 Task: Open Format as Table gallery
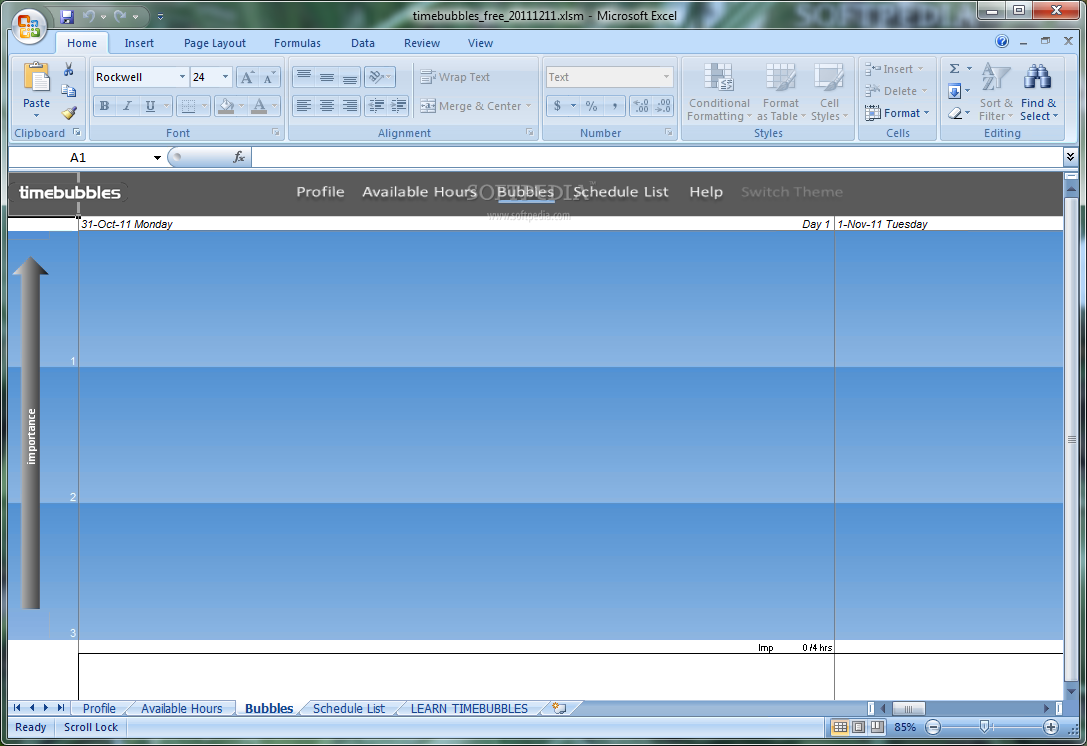(781, 92)
